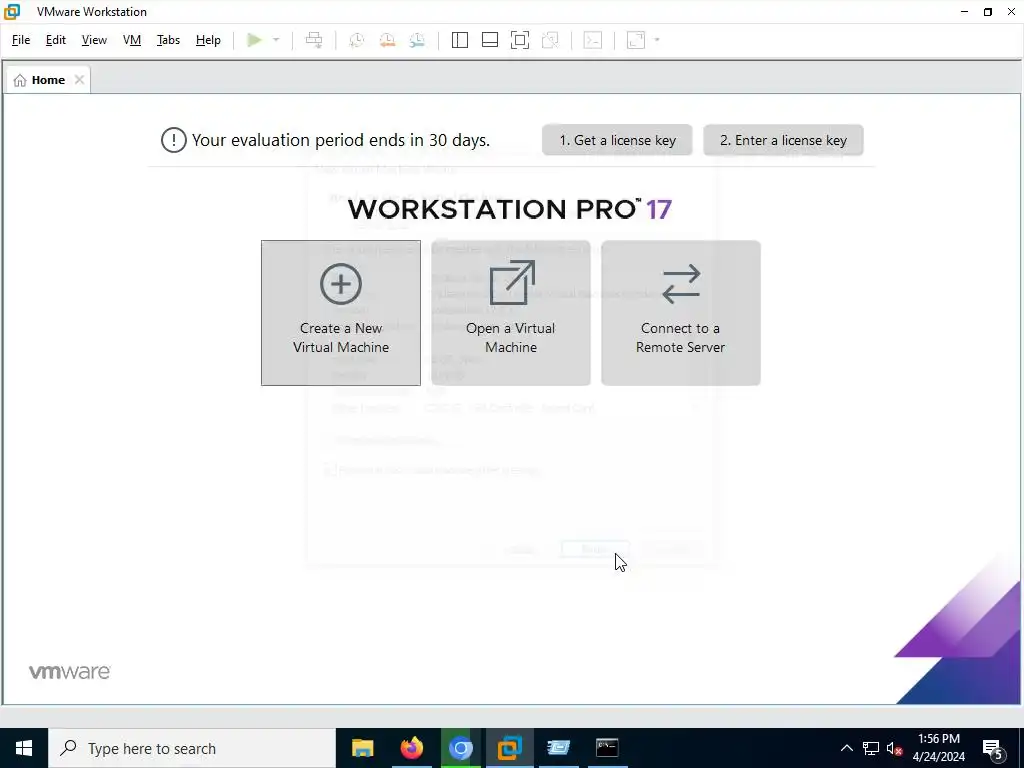This screenshot has width=1024, height=768.
Task: Click the muted volume tray icon
Action: pos(894,748)
